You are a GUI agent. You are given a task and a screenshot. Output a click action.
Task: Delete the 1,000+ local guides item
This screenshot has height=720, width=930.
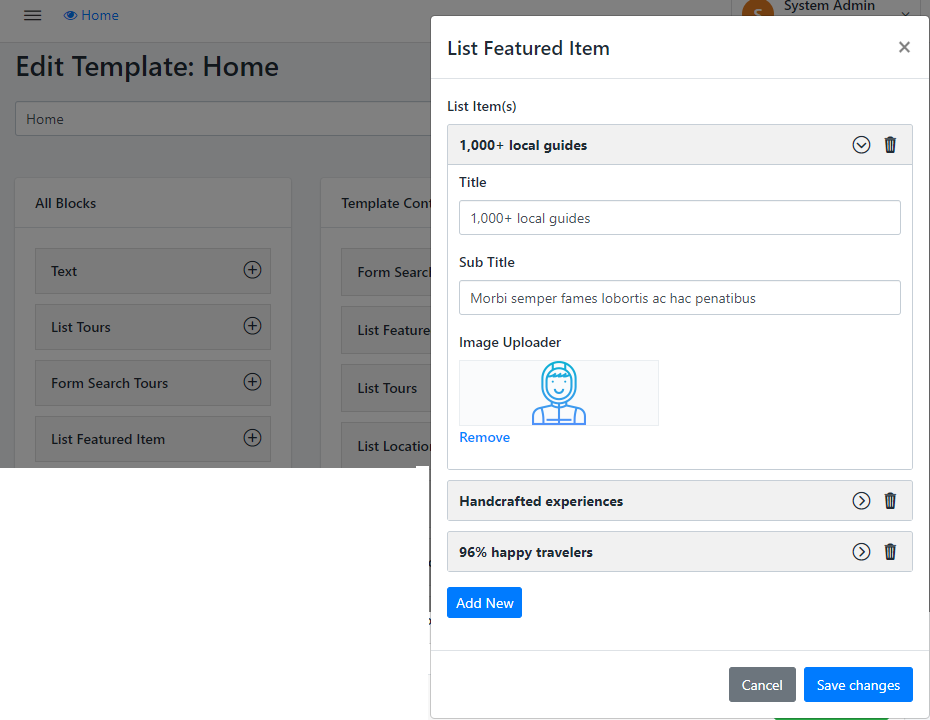[x=890, y=145]
